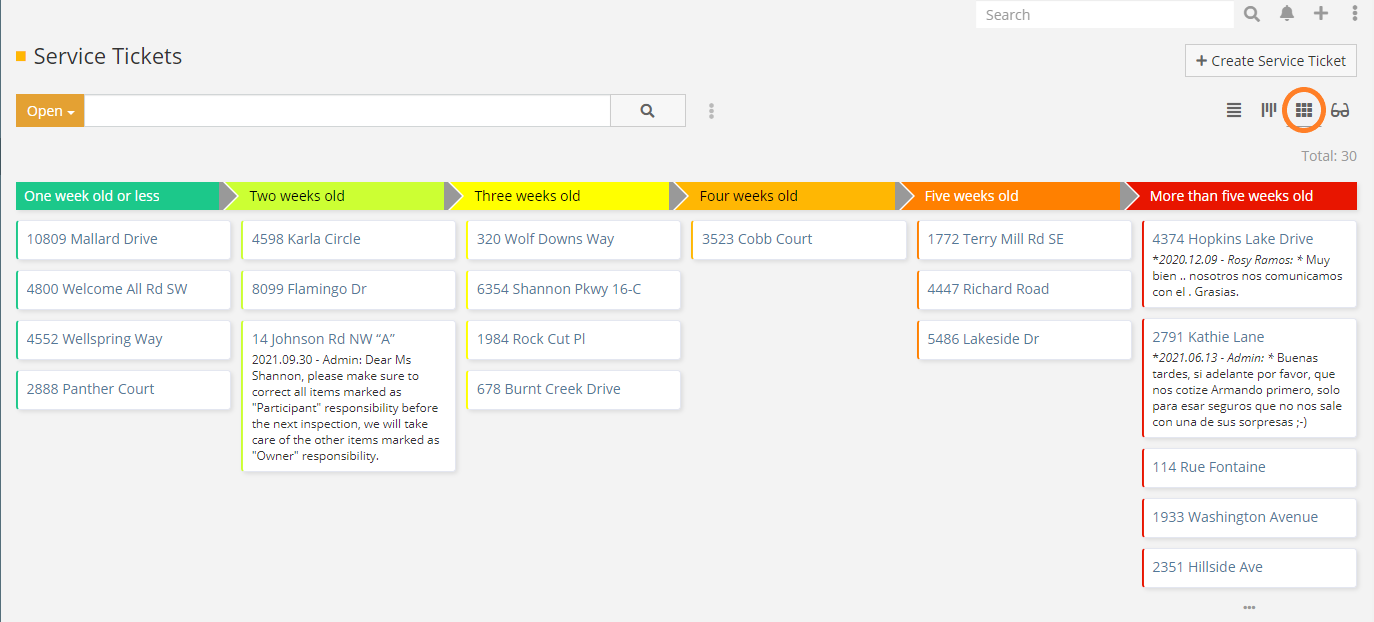The image size is (1374, 622).
Task: Click the filter search magnifier button
Action: pyautogui.click(x=648, y=111)
